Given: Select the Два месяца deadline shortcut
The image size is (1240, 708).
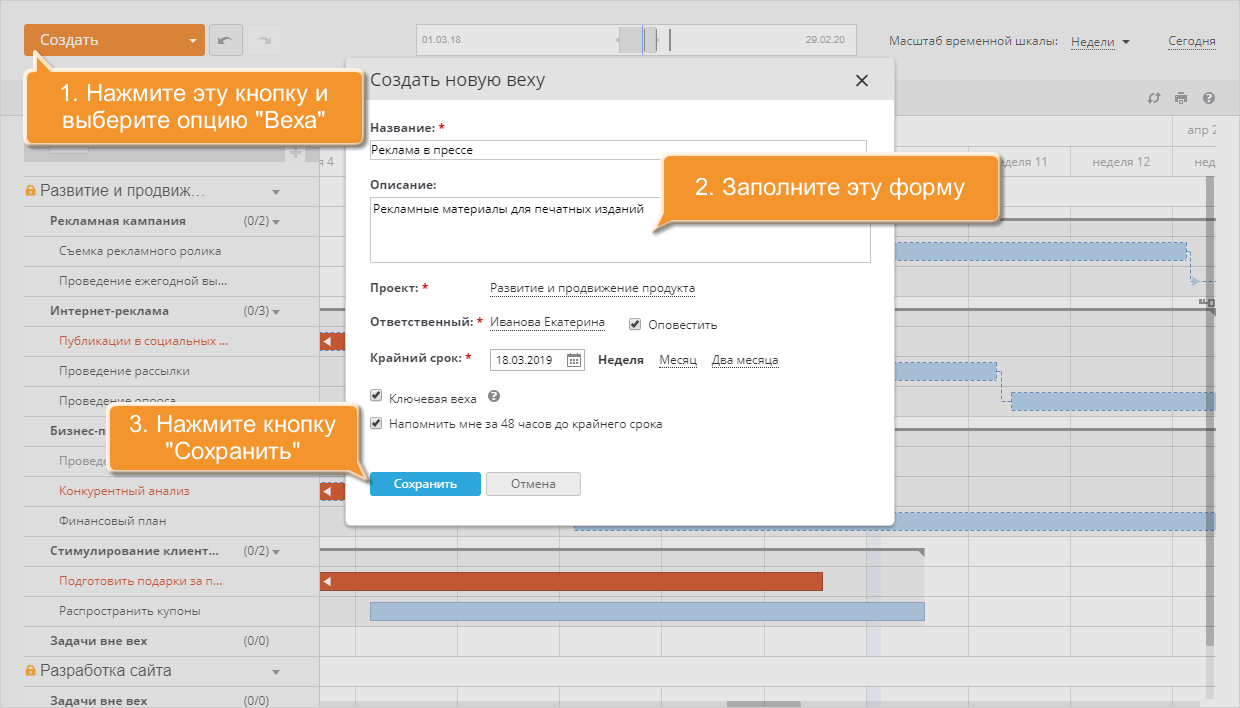Looking at the screenshot, I should 745,360.
